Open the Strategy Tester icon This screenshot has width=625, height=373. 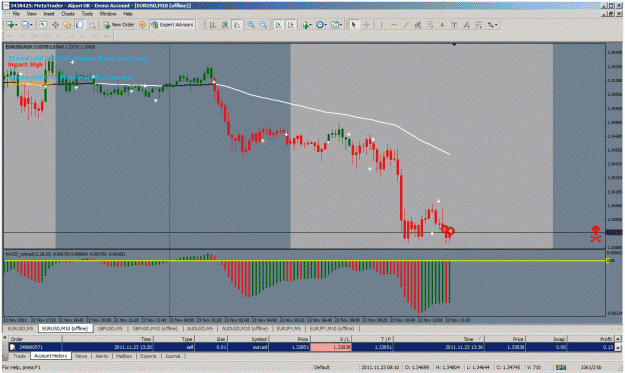92,25
